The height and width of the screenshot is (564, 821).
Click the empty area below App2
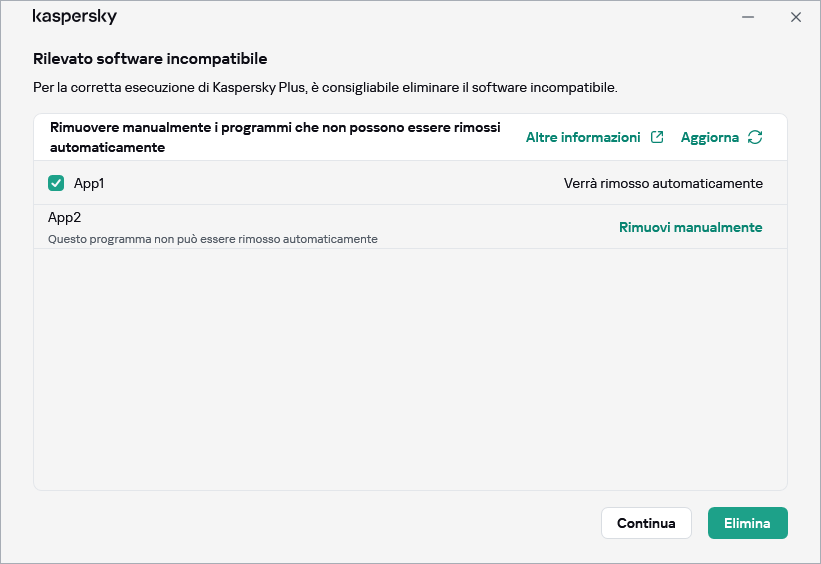pos(410,370)
